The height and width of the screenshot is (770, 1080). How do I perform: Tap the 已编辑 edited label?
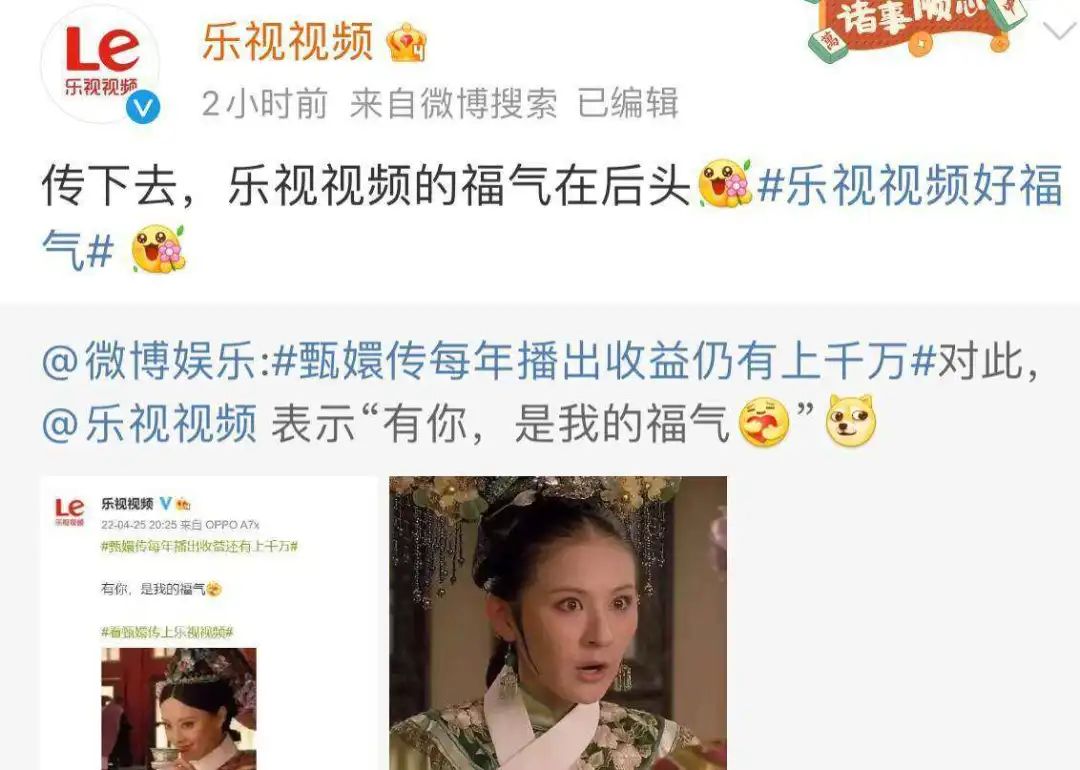628,103
